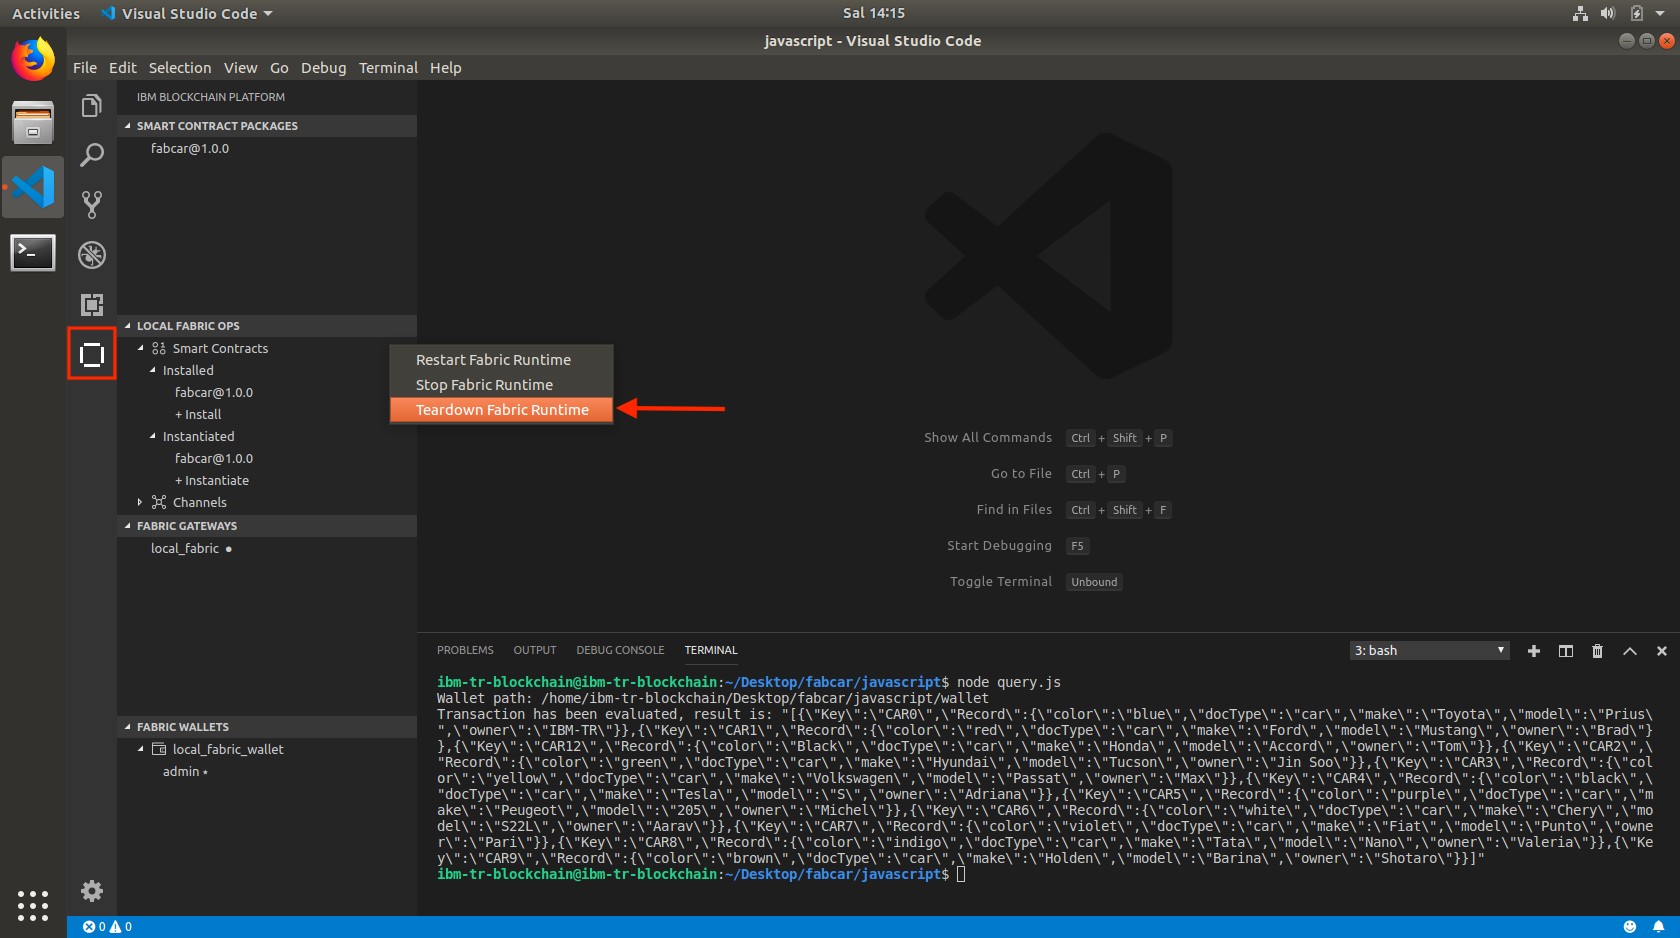Create a new terminal with plus icon
1680x938 pixels.
[1534, 651]
